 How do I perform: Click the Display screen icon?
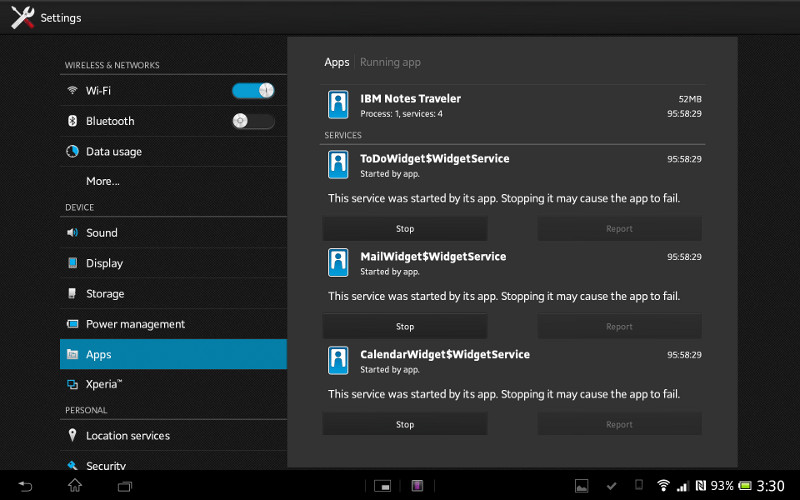coord(72,263)
